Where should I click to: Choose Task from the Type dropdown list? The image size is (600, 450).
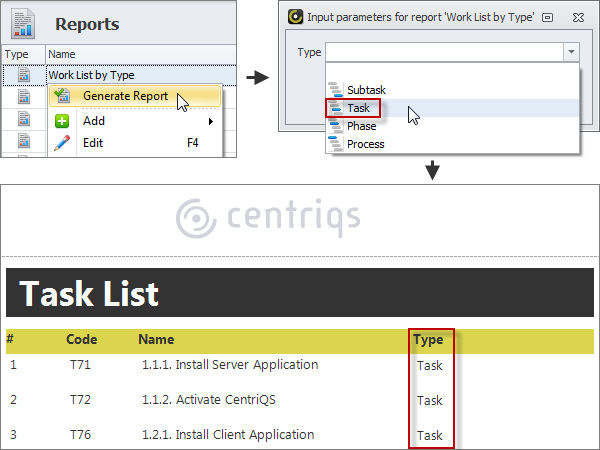click(359, 108)
